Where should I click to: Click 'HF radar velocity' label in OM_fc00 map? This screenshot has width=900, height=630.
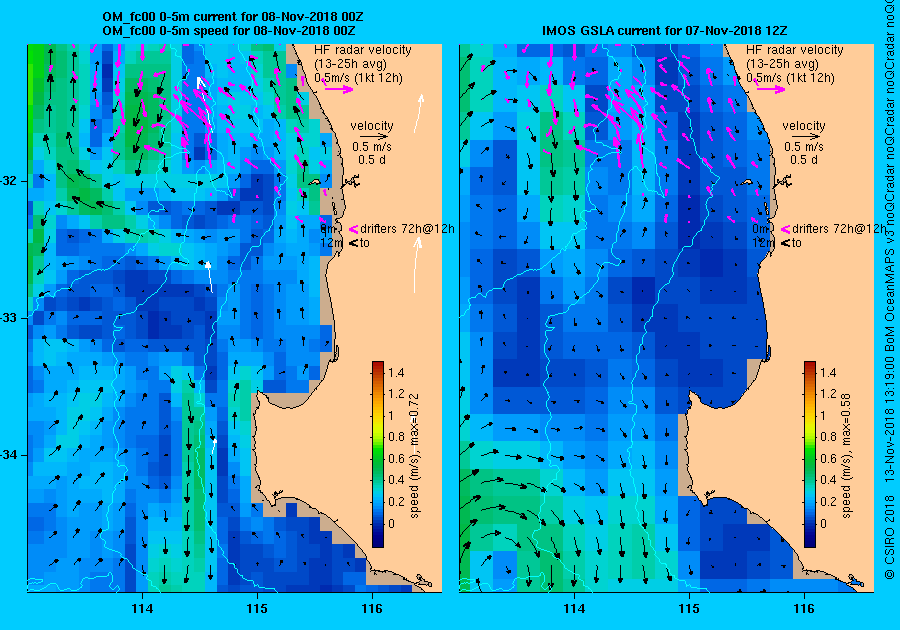pos(363,50)
